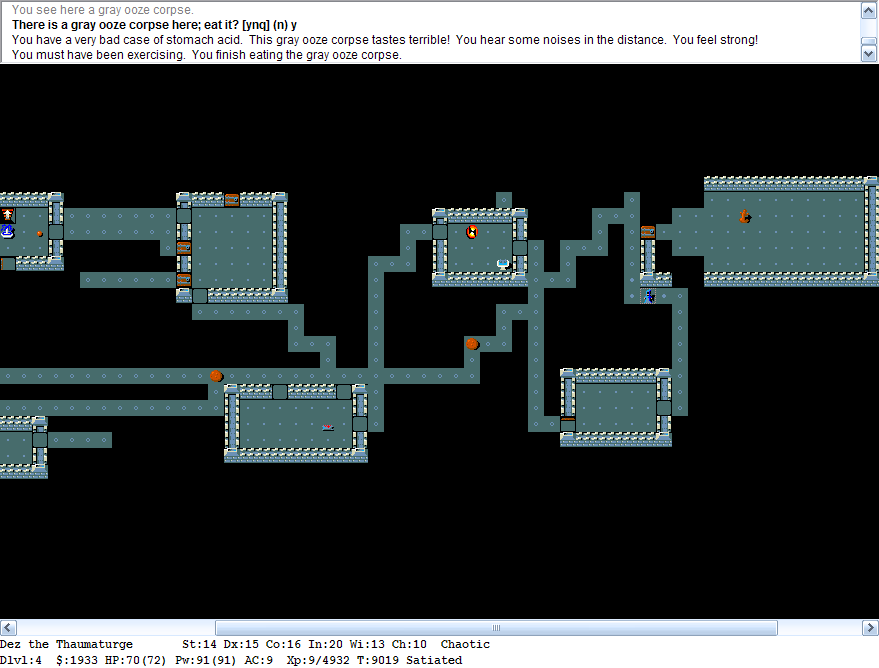The width and height of the screenshot is (879, 668).
Task: Click the 'Pw:91(91)' power status
Action: [x=206, y=660]
